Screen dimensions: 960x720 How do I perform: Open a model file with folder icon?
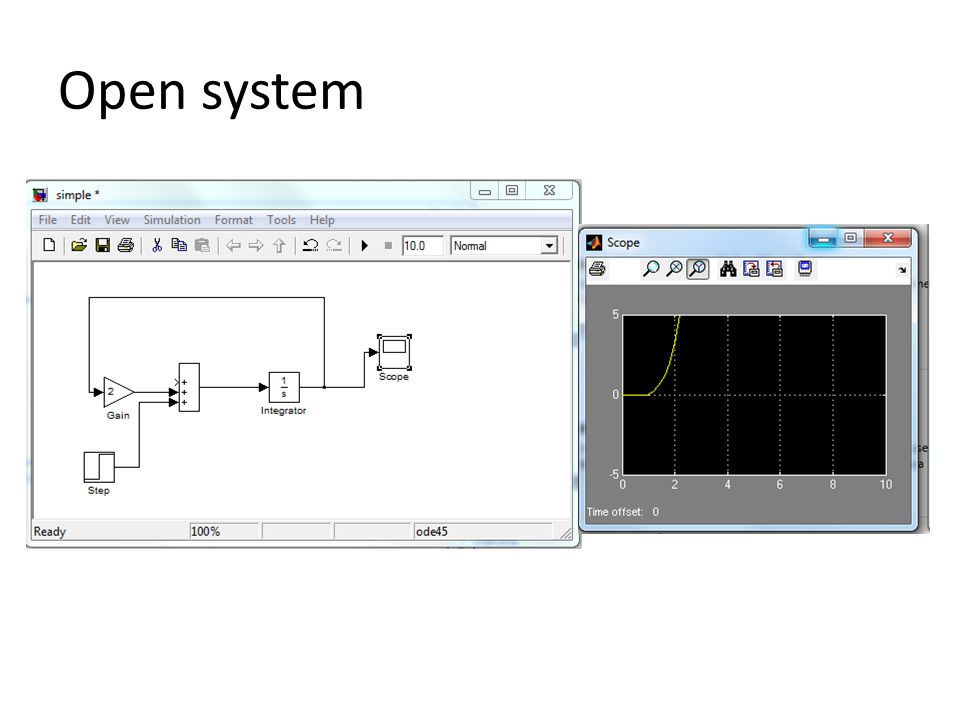point(79,246)
